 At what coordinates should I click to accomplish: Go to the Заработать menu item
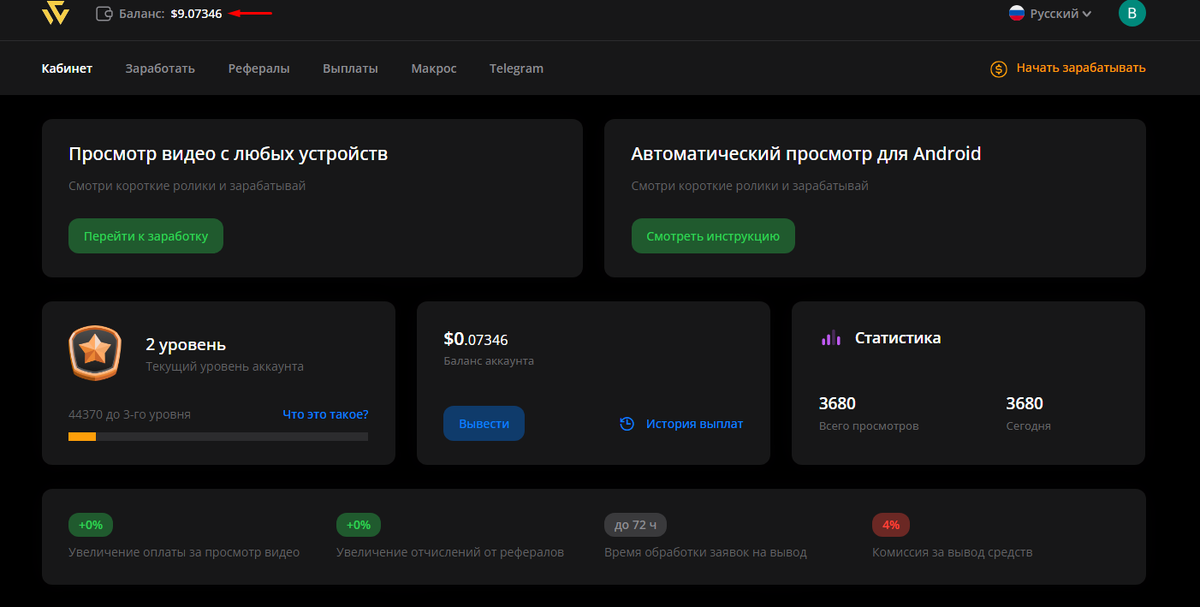pyautogui.click(x=160, y=69)
